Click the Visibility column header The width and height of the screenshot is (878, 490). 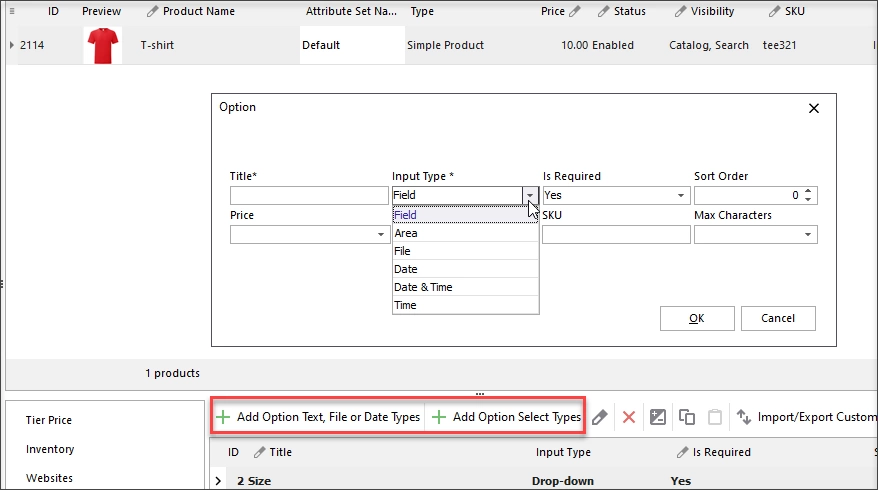tap(712, 11)
